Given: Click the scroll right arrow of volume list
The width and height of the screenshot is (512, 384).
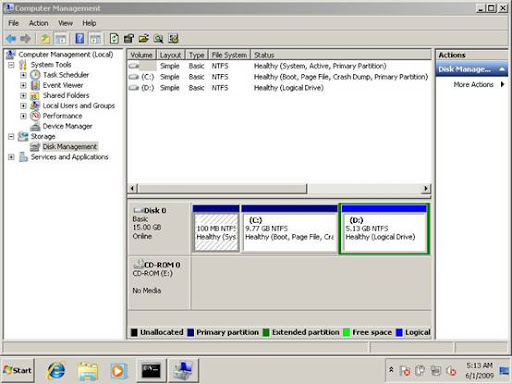Looking at the screenshot, I should pos(426,189).
